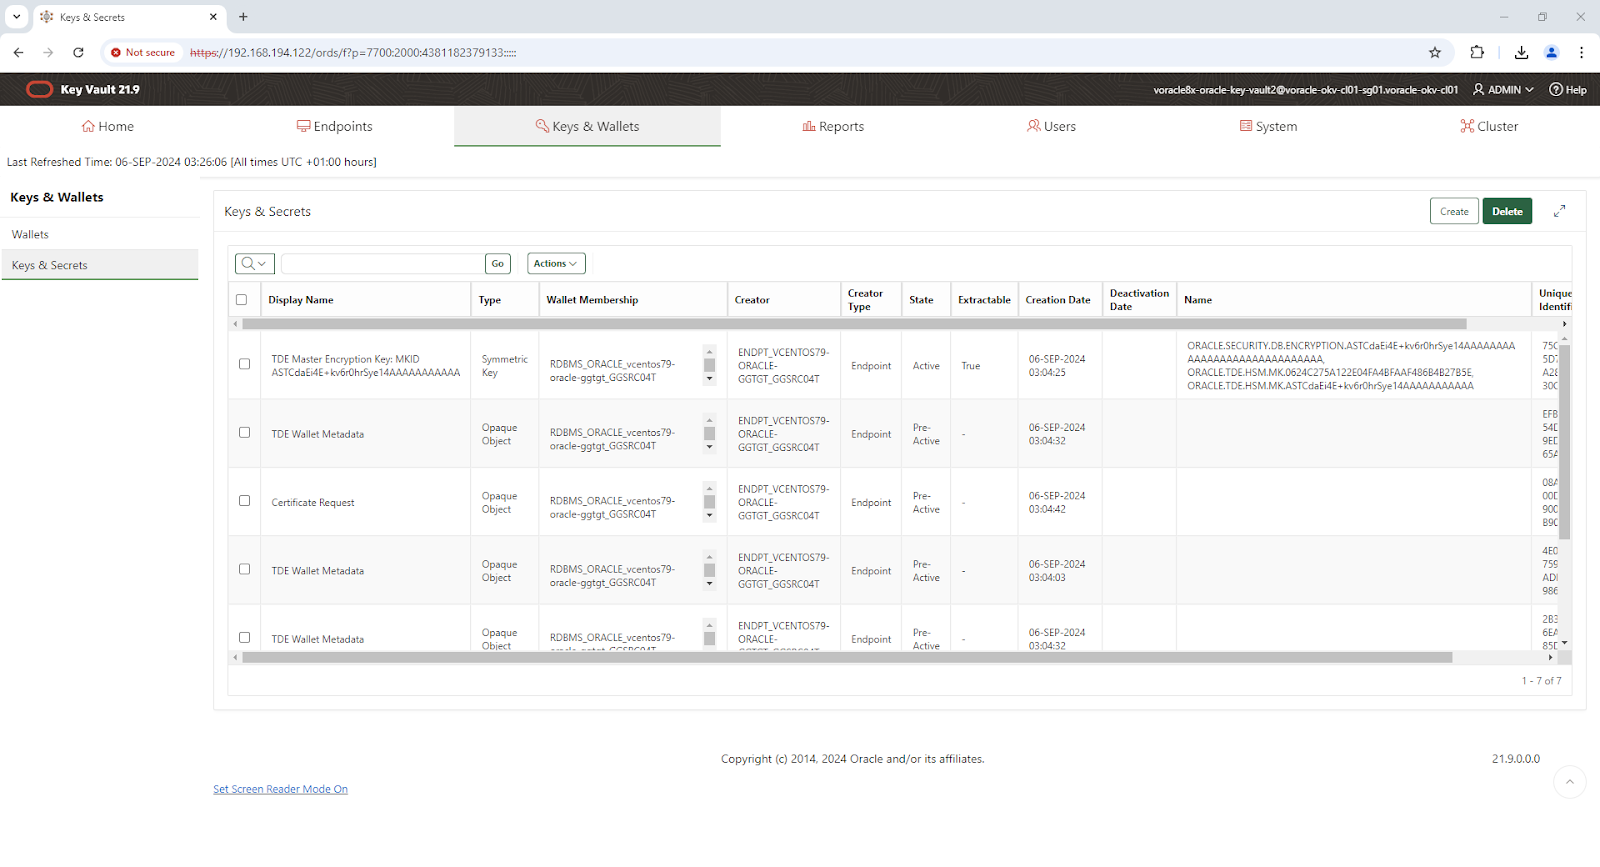Click the Create button
Viewport: 1600px width, 867px height.
1454,211
